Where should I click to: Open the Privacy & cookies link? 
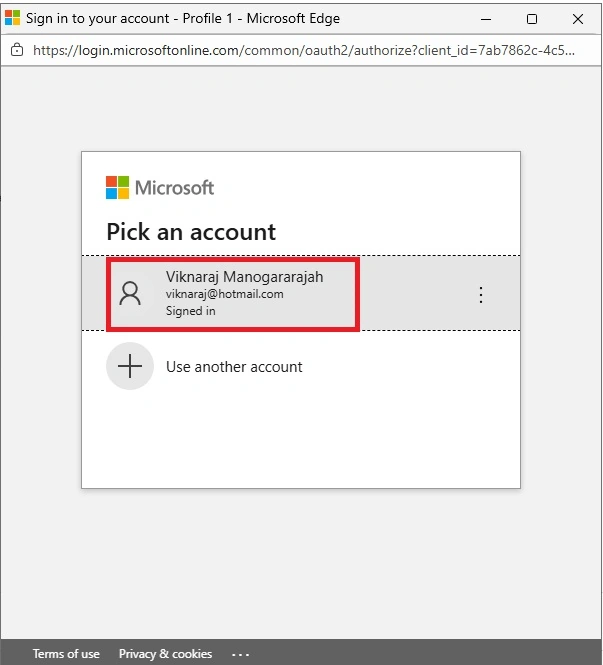[165, 654]
